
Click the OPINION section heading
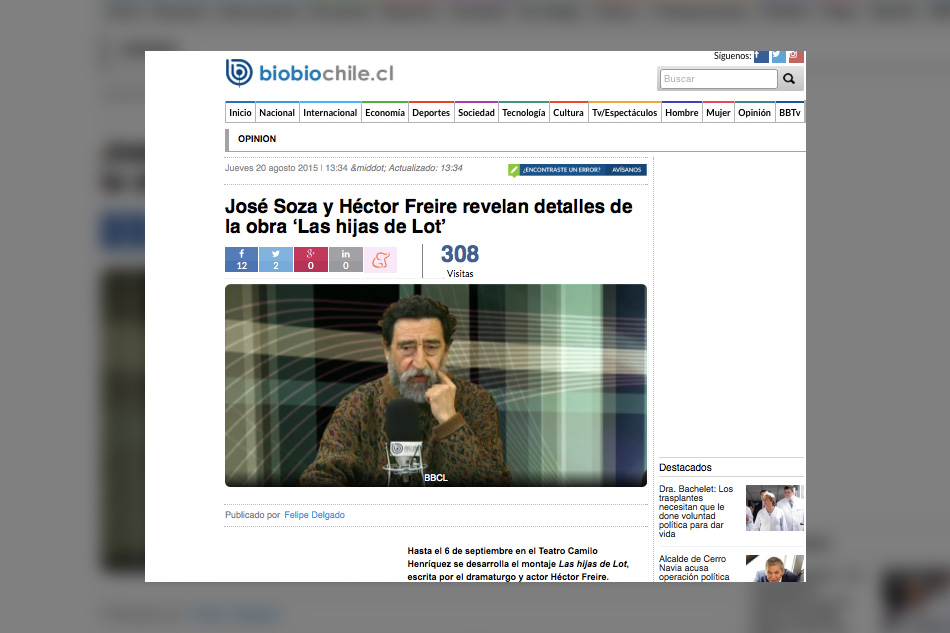pyautogui.click(x=257, y=139)
